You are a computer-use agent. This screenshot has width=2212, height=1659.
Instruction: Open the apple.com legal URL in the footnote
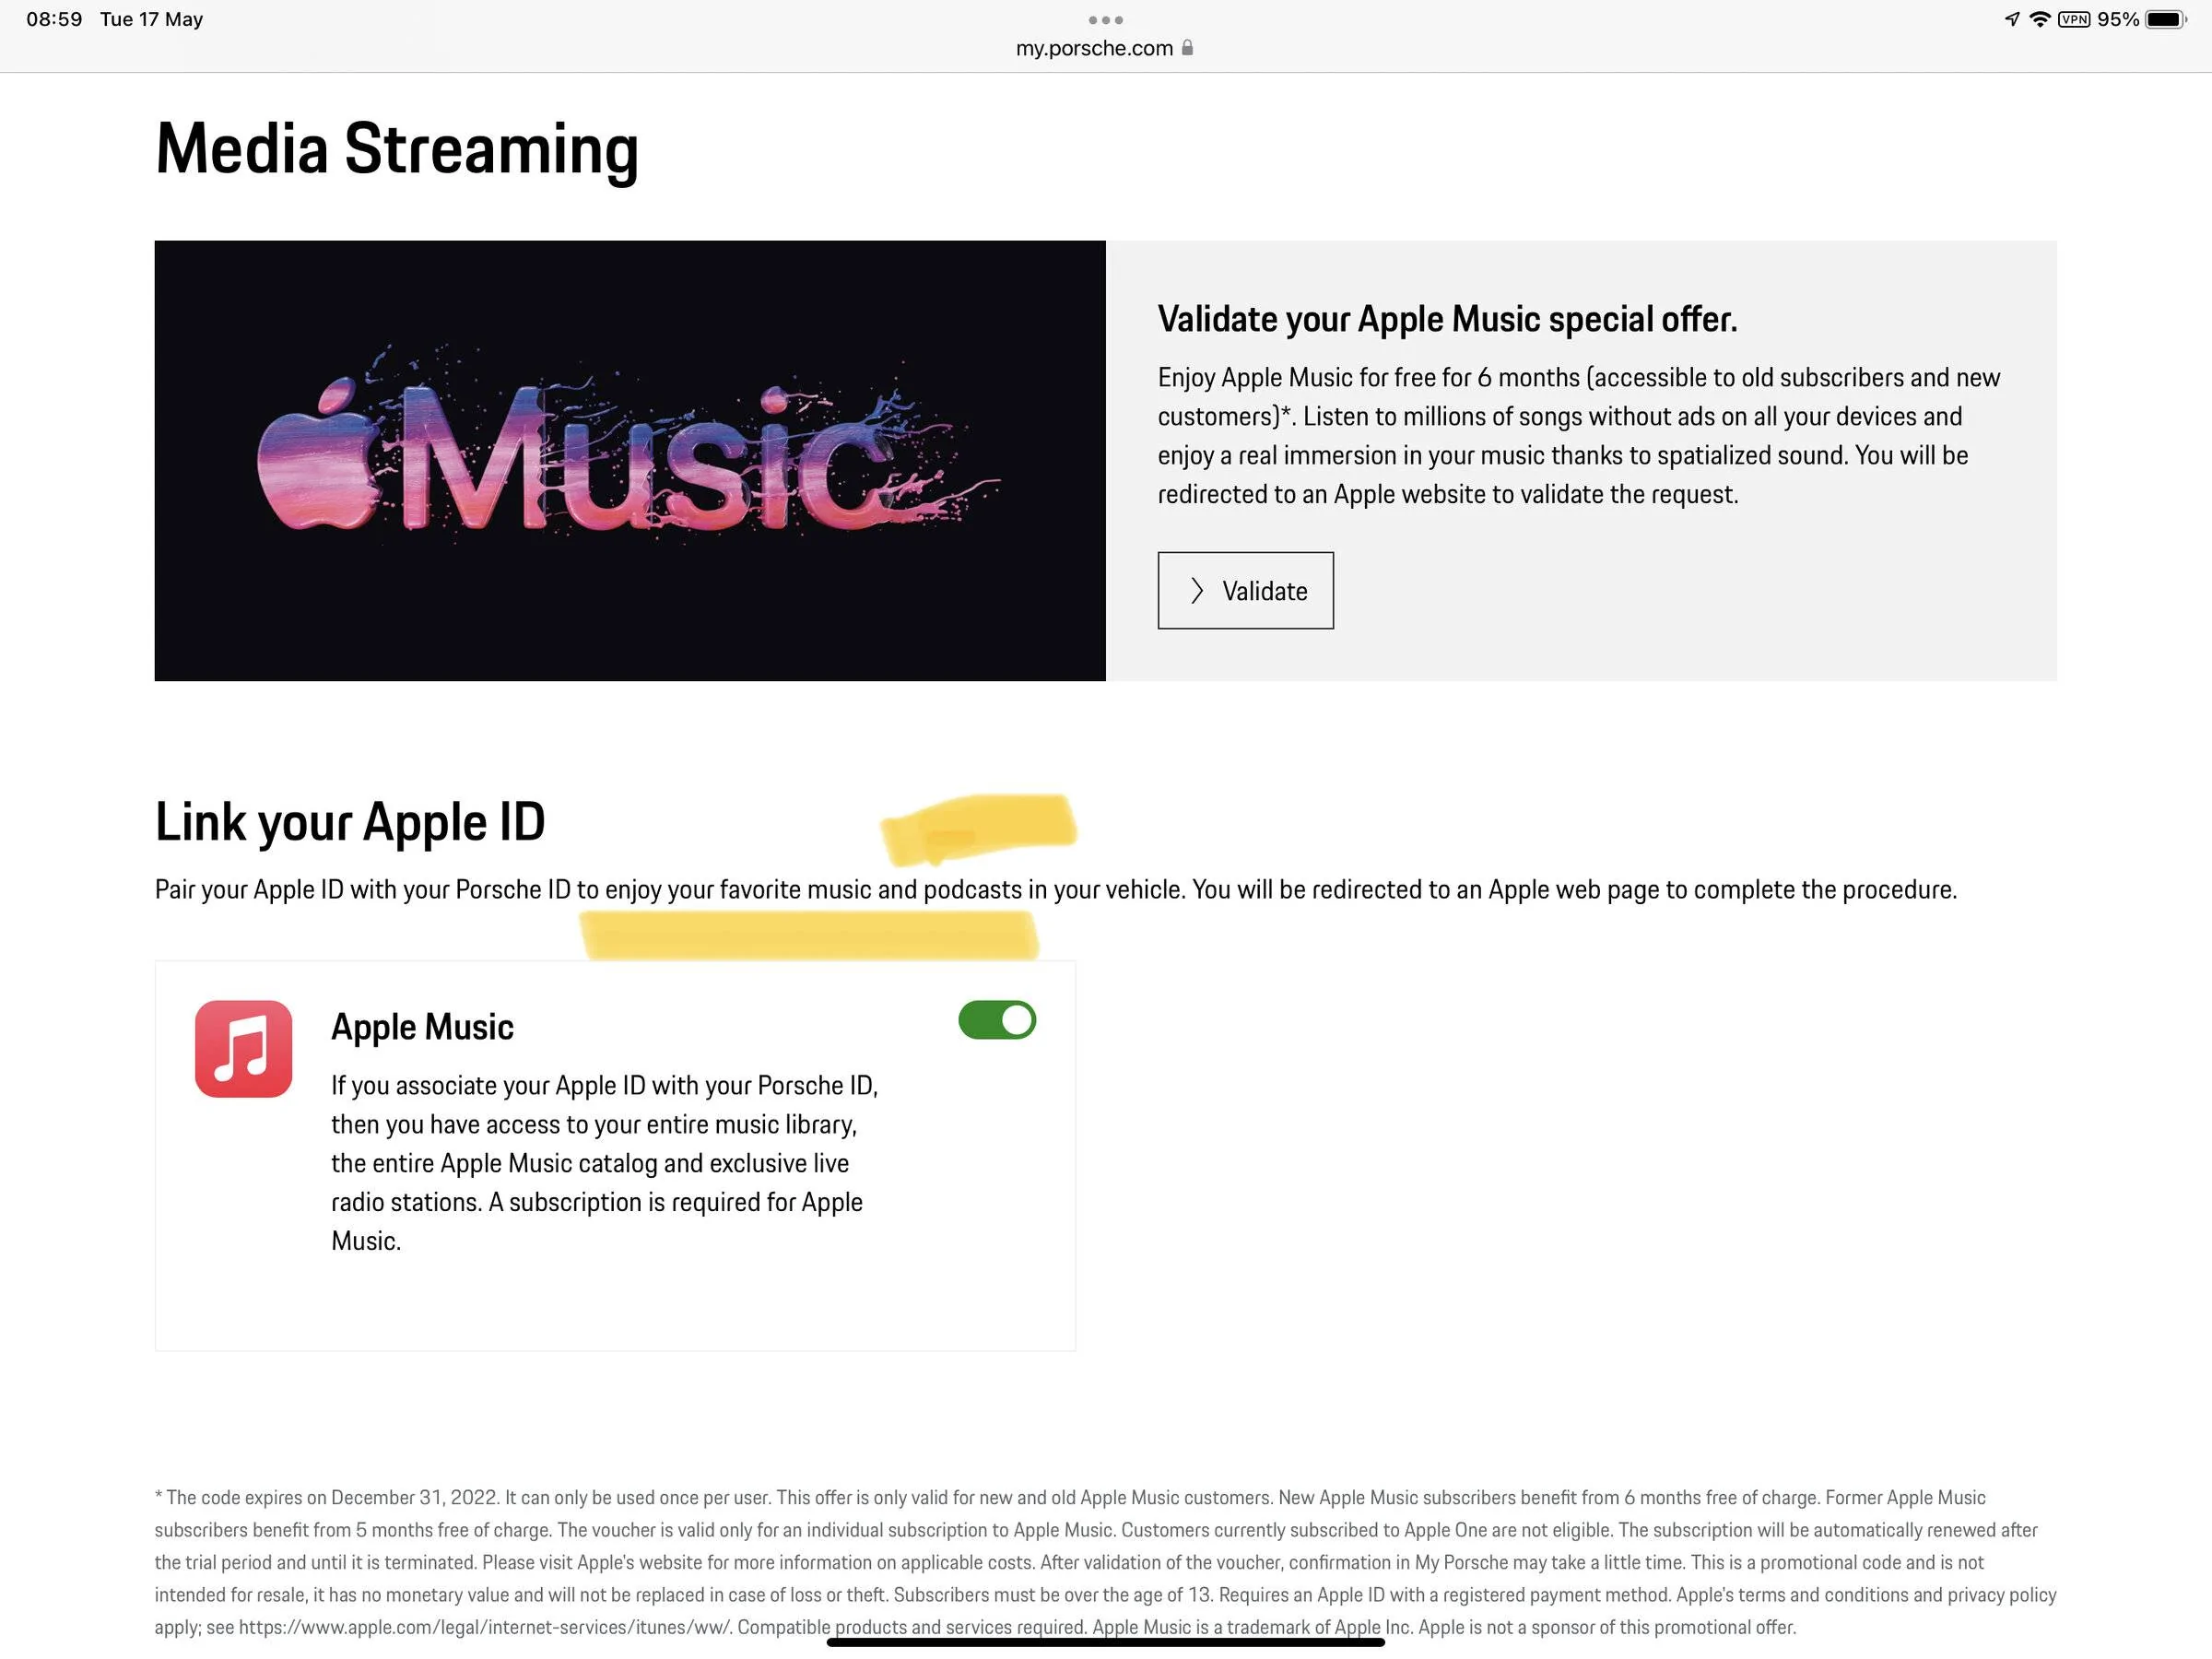tap(485, 1627)
